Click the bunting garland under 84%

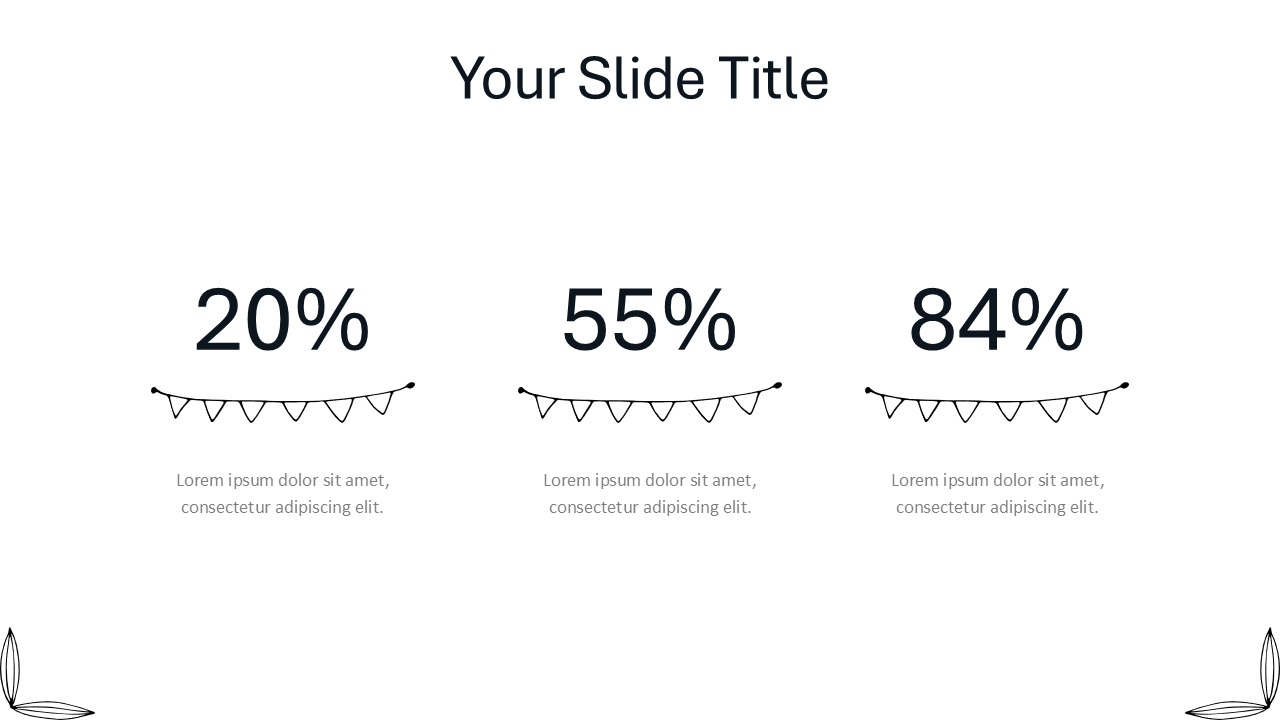click(996, 402)
